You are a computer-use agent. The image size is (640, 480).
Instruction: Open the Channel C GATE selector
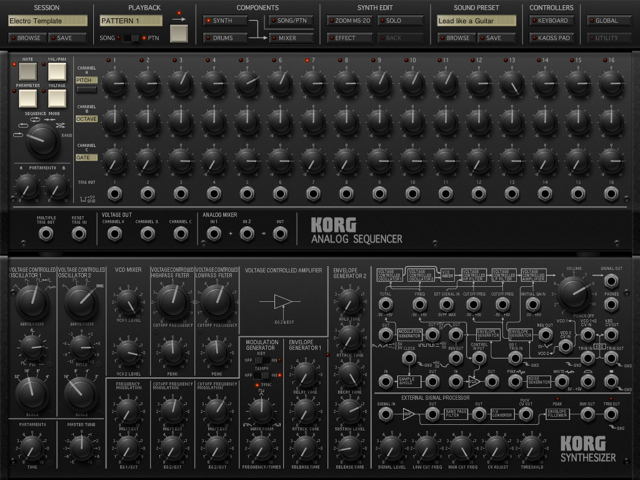point(87,157)
